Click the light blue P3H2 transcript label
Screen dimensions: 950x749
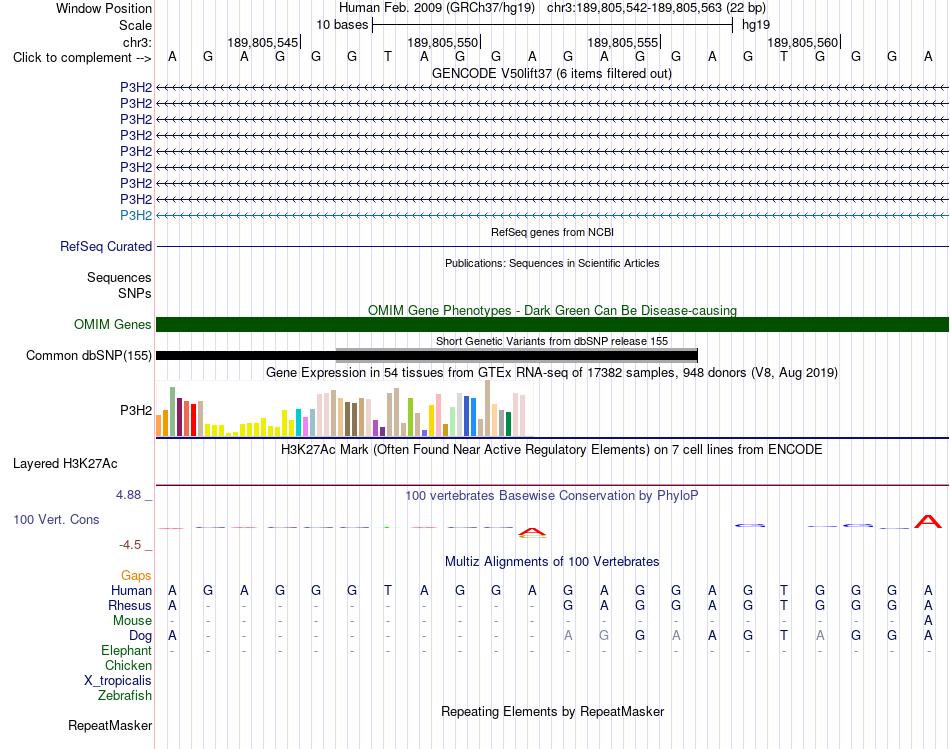(x=136, y=215)
